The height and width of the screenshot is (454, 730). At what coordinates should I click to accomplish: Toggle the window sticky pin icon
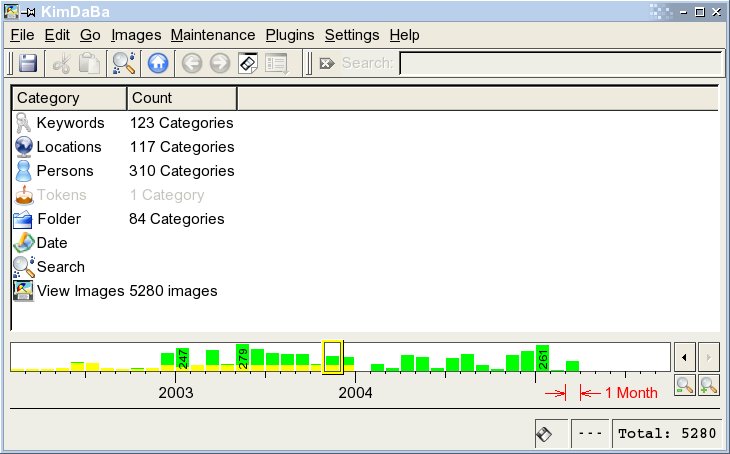29,12
